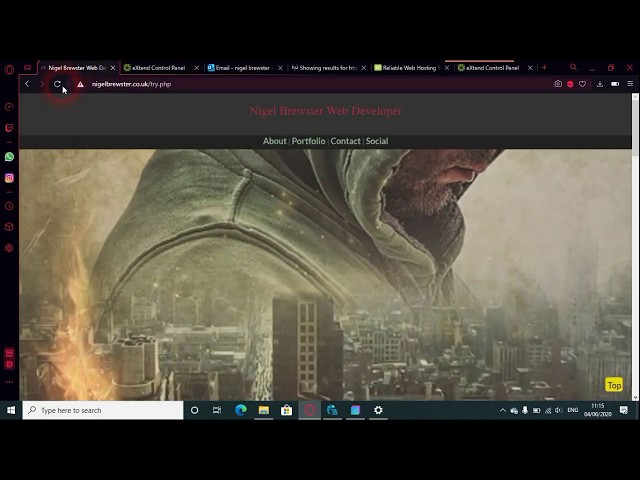
Task: Close the Nigel Brewster Web Dev tab
Action: pos(113,68)
